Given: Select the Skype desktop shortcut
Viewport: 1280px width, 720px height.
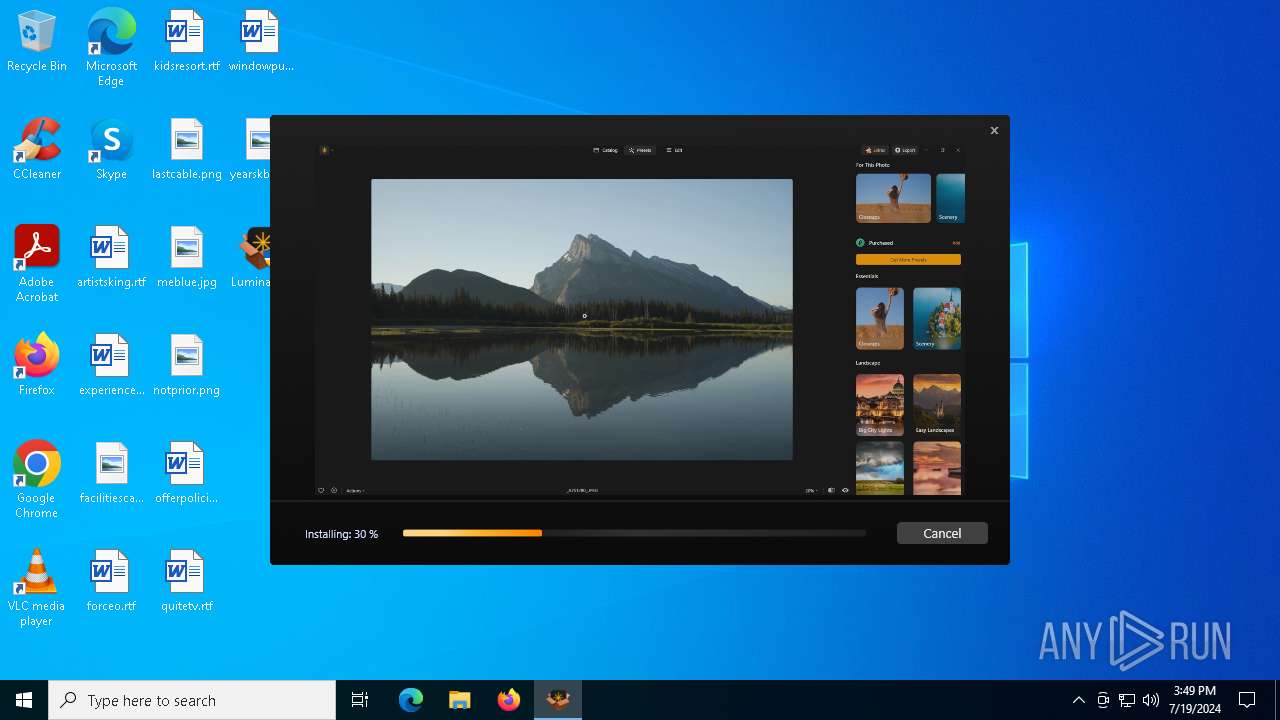Looking at the screenshot, I should pyautogui.click(x=111, y=149).
